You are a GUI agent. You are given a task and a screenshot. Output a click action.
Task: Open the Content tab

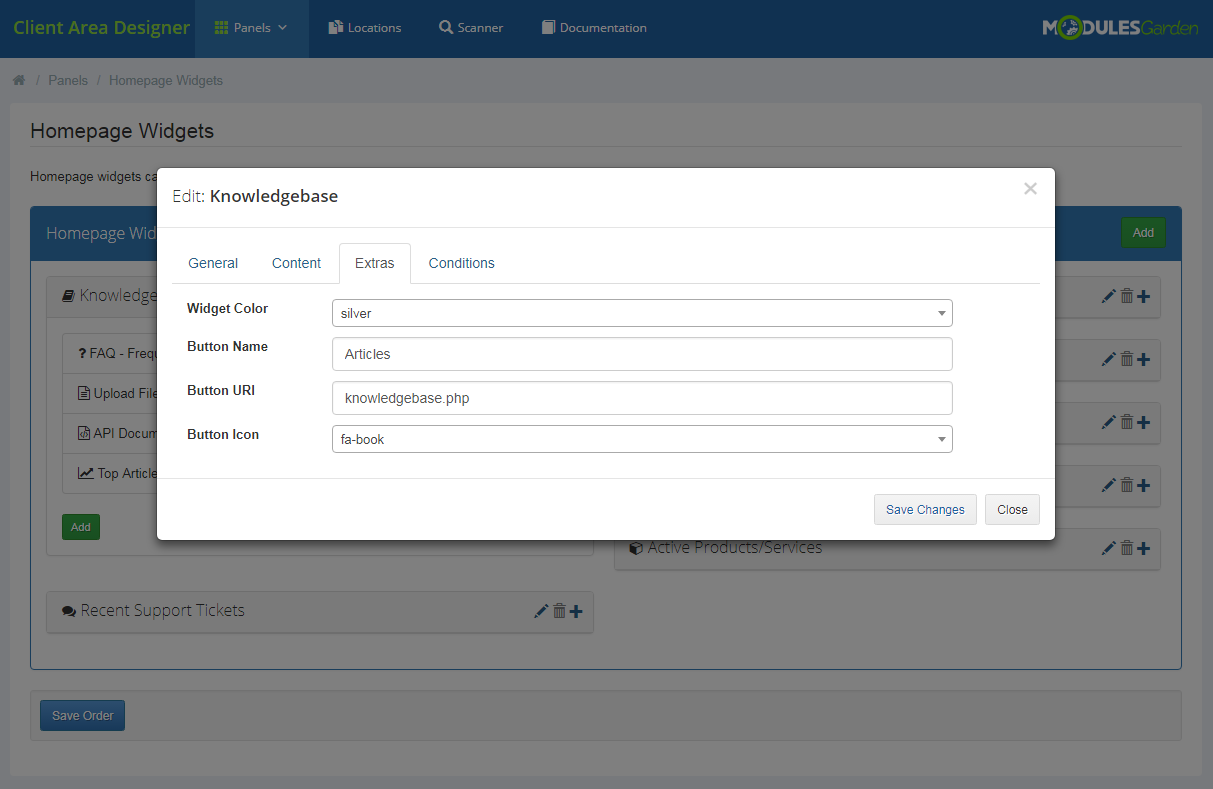pos(296,263)
